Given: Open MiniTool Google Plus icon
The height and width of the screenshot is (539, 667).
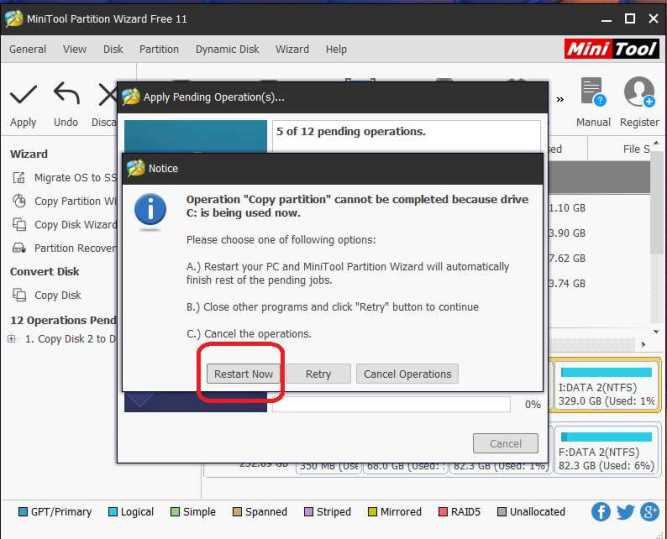Looking at the screenshot, I should (650, 512).
